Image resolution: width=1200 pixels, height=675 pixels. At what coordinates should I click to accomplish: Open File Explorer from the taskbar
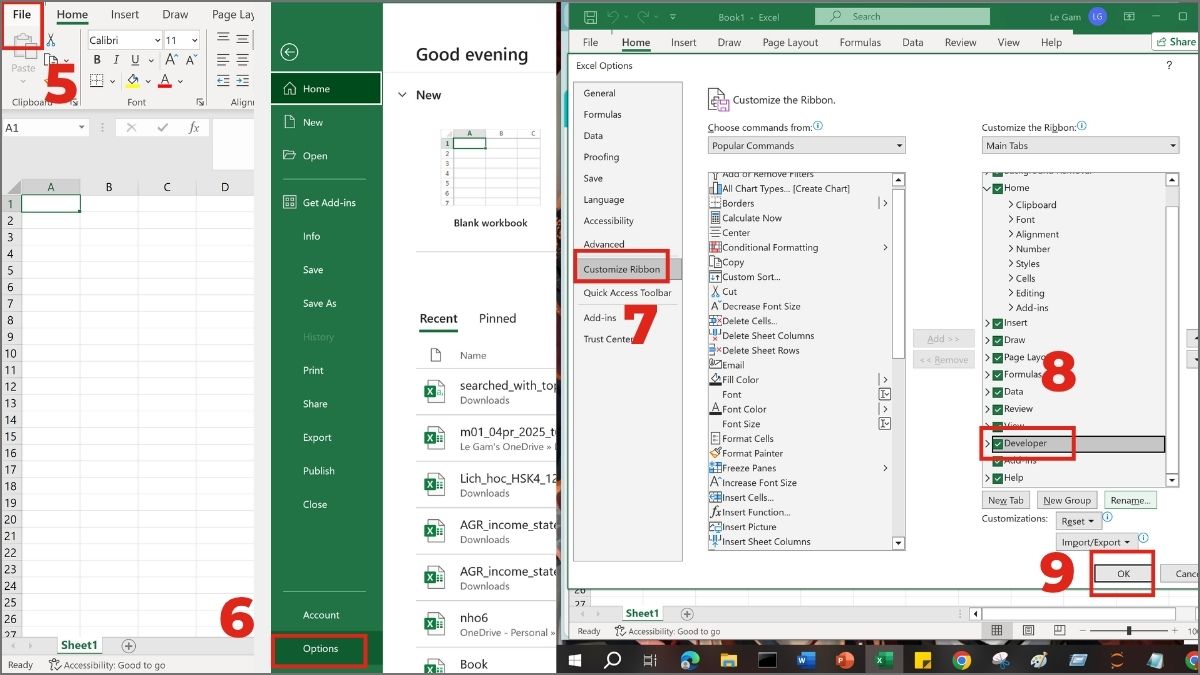[728, 660]
